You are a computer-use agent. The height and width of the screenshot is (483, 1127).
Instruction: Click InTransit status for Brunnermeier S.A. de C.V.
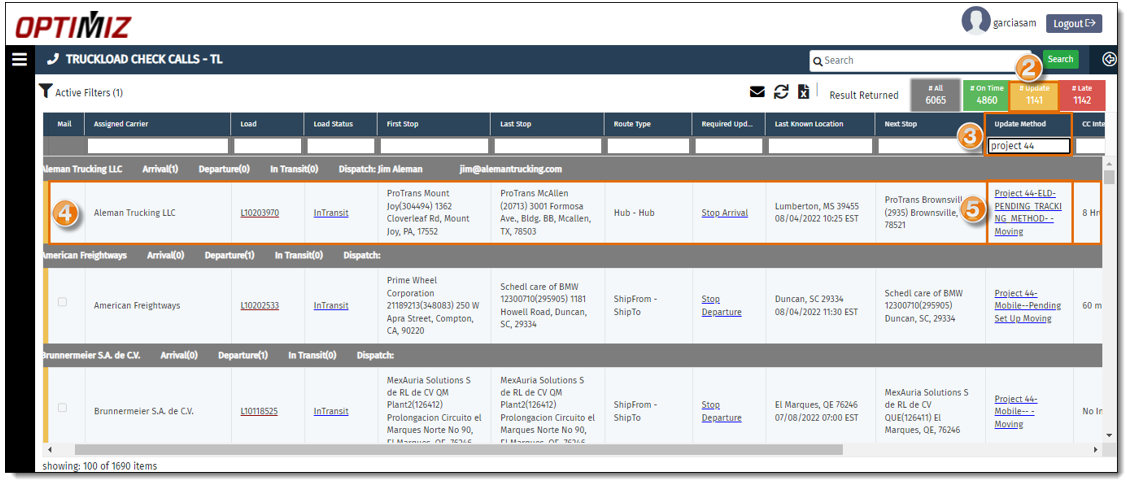tap(331, 411)
